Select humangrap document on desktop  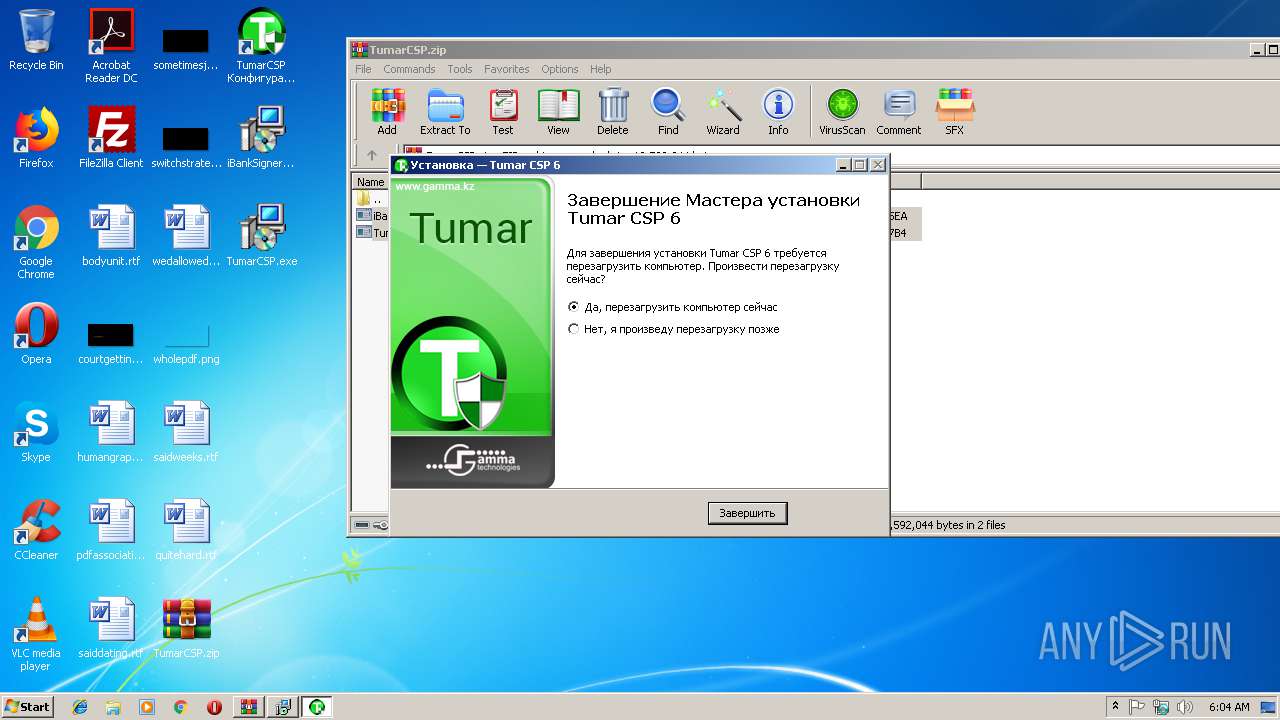tap(111, 432)
